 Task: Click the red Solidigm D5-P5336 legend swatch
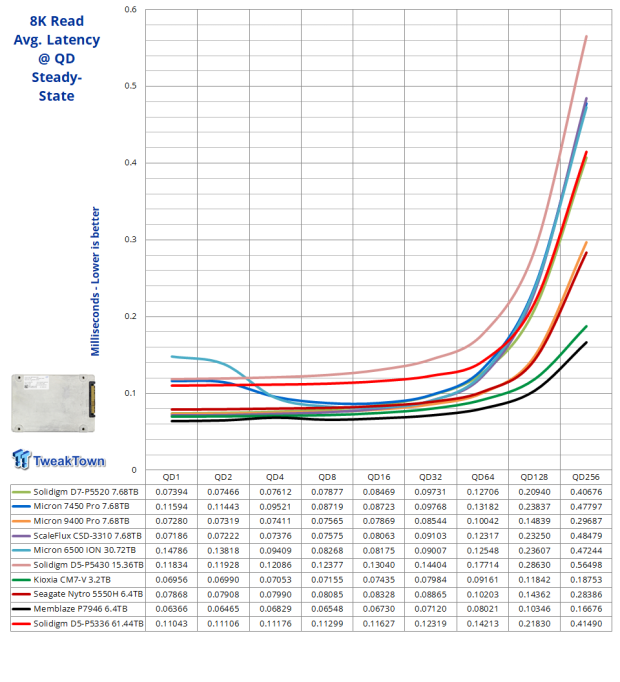tap(21, 624)
